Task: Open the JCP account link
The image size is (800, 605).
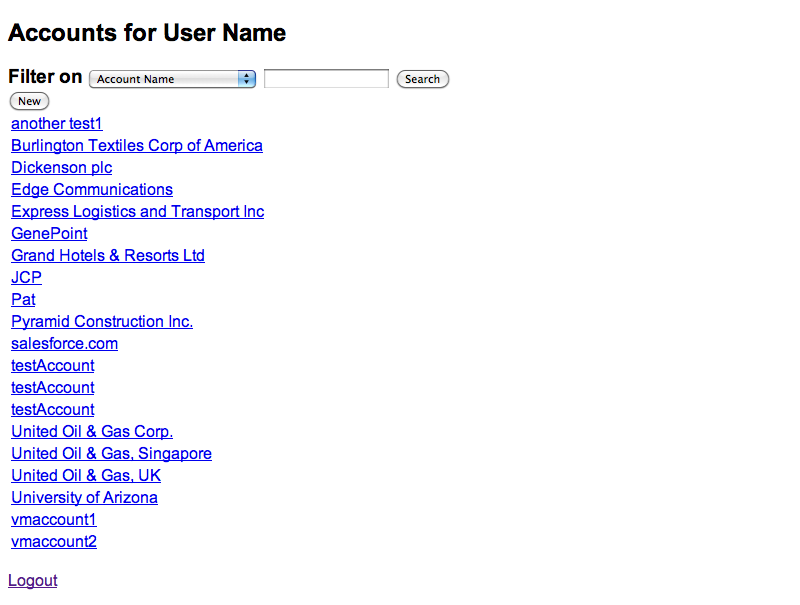Action: tap(27, 277)
